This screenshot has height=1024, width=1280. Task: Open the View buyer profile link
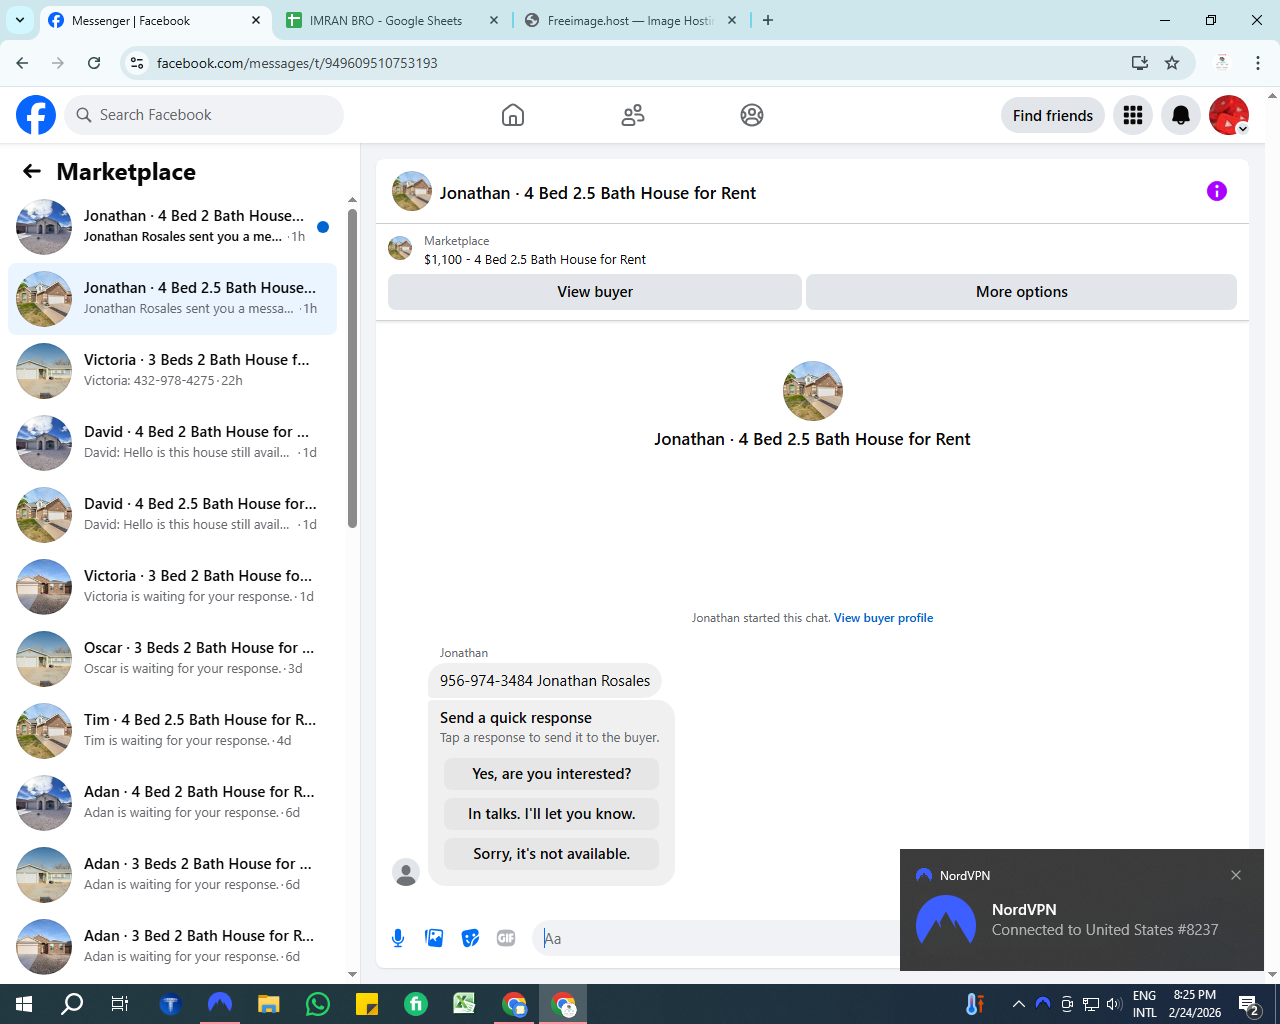click(x=883, y=618)
